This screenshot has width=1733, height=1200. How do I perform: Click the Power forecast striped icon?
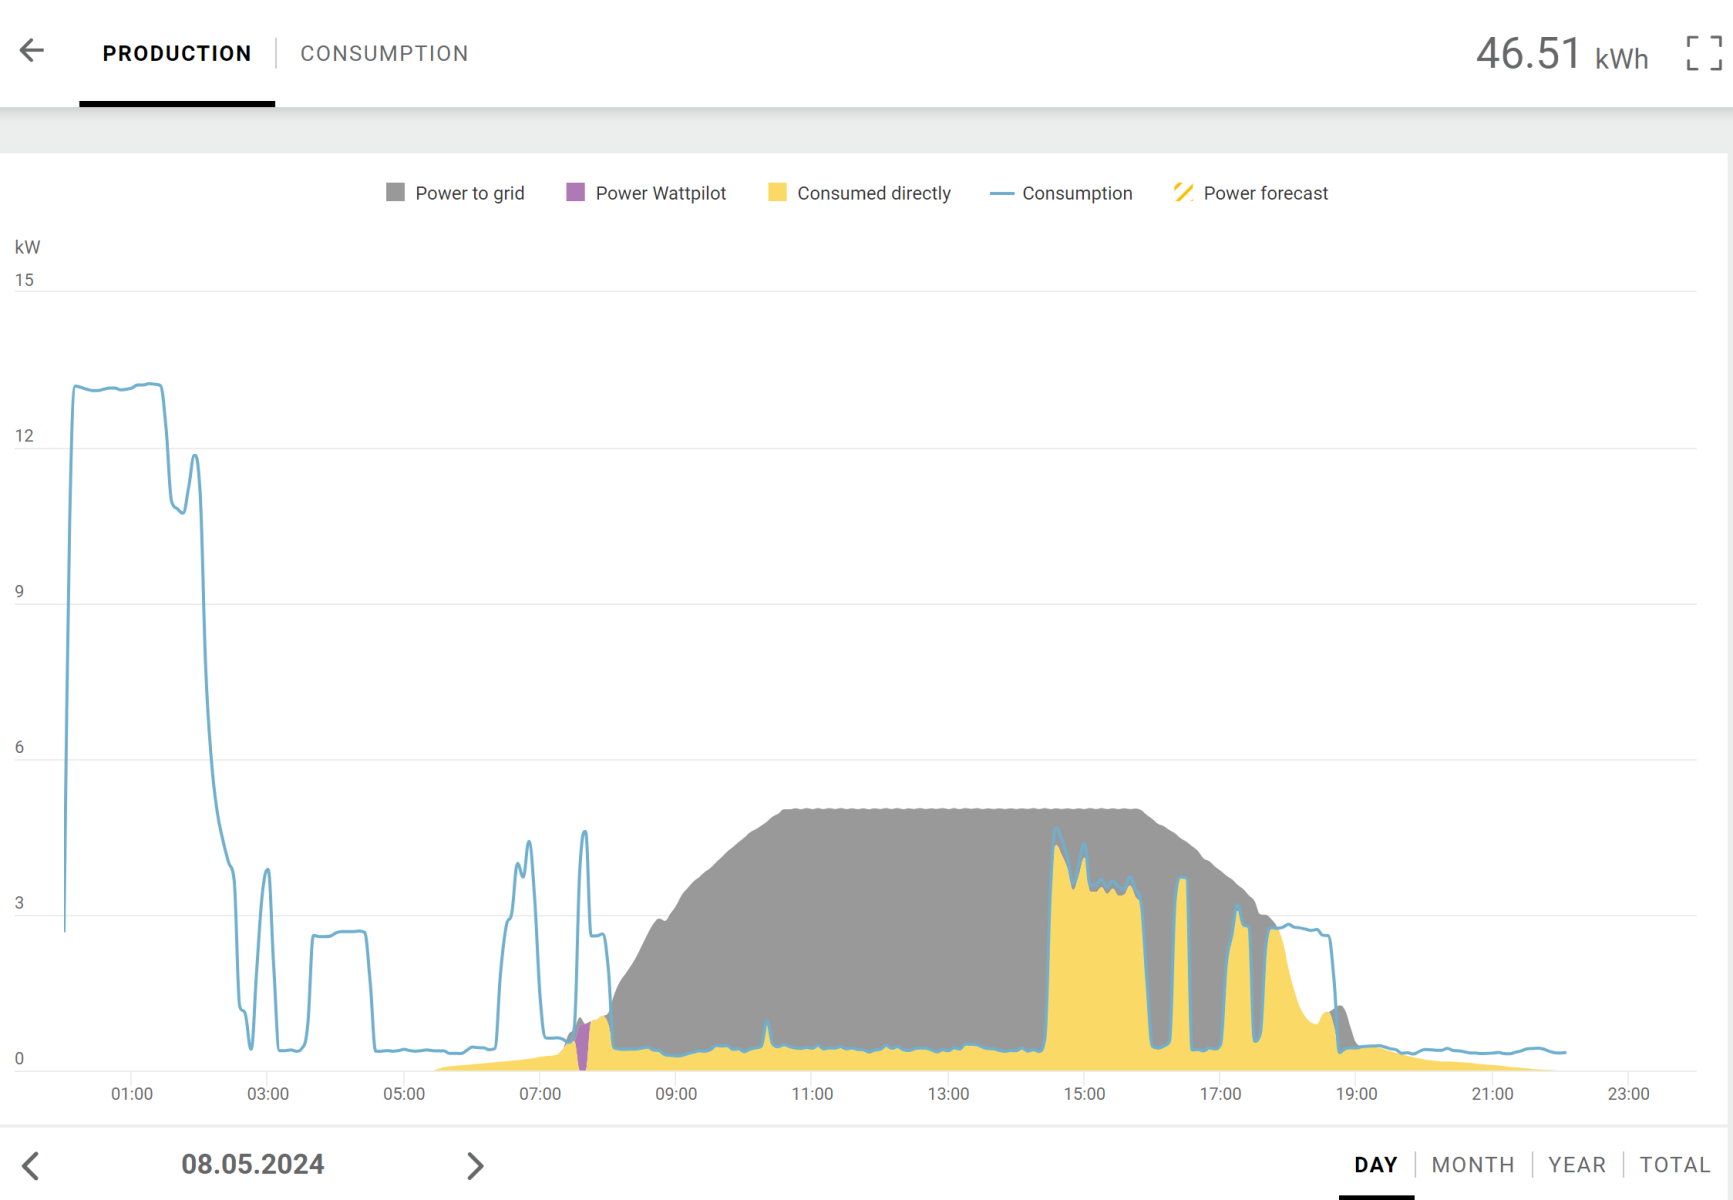coord(1183,193)
